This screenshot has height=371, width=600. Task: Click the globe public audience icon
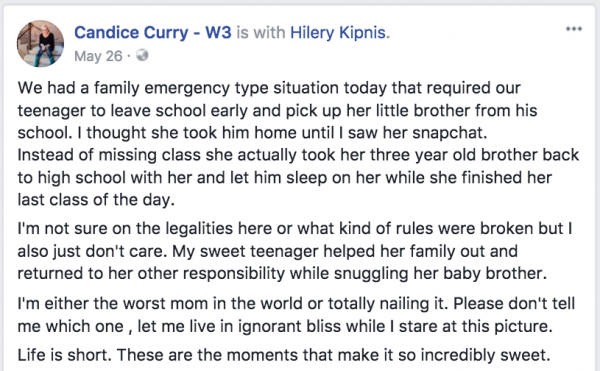tap(142, 55)
